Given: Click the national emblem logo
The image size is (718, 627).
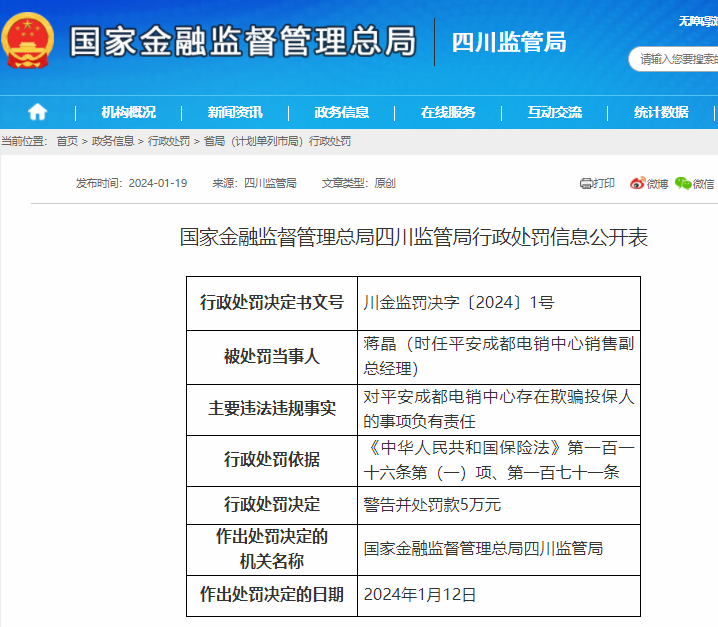Looking at the screenshot, I should [27, 40].
